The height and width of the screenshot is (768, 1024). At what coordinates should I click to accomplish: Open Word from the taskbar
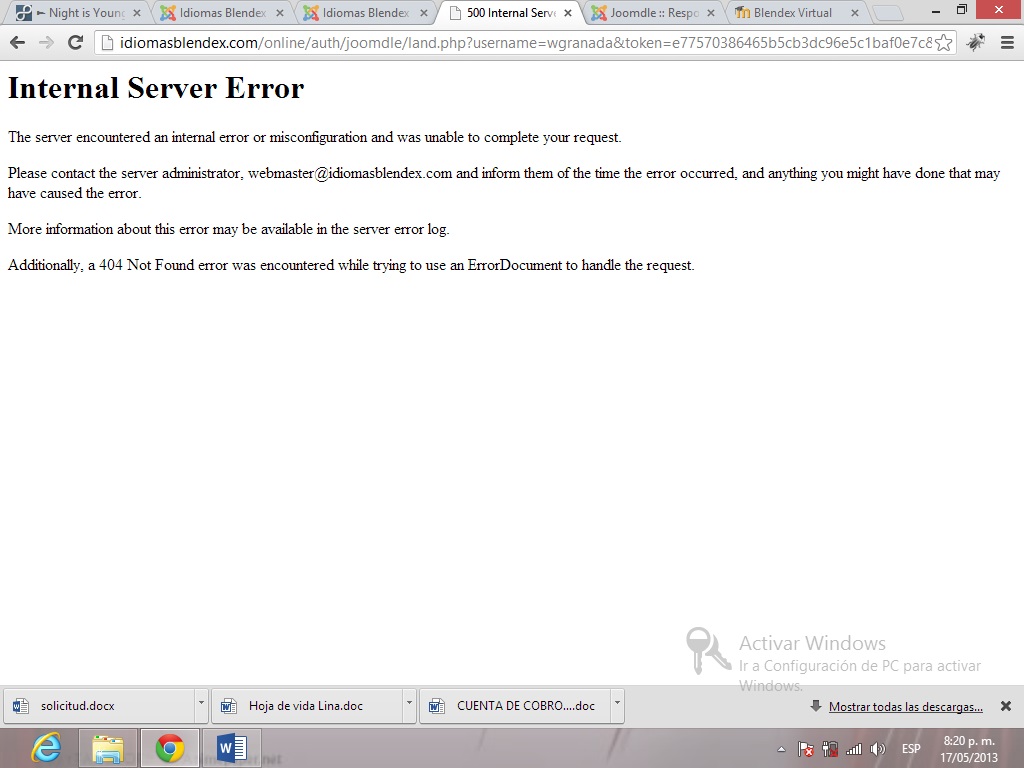(231, 748)
